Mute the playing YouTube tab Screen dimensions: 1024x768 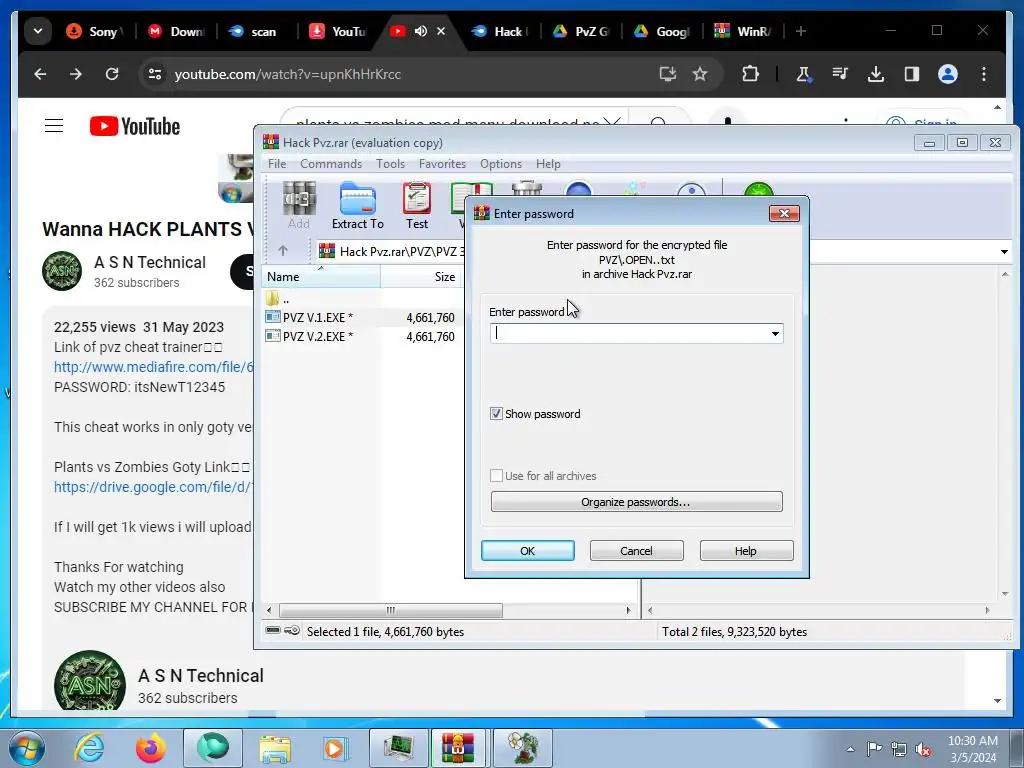pos(421,31)
